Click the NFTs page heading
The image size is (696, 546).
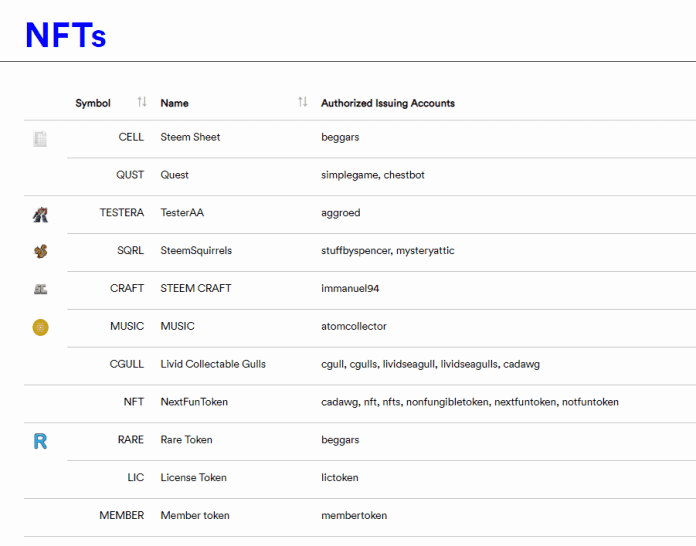[x=66, y=35]
